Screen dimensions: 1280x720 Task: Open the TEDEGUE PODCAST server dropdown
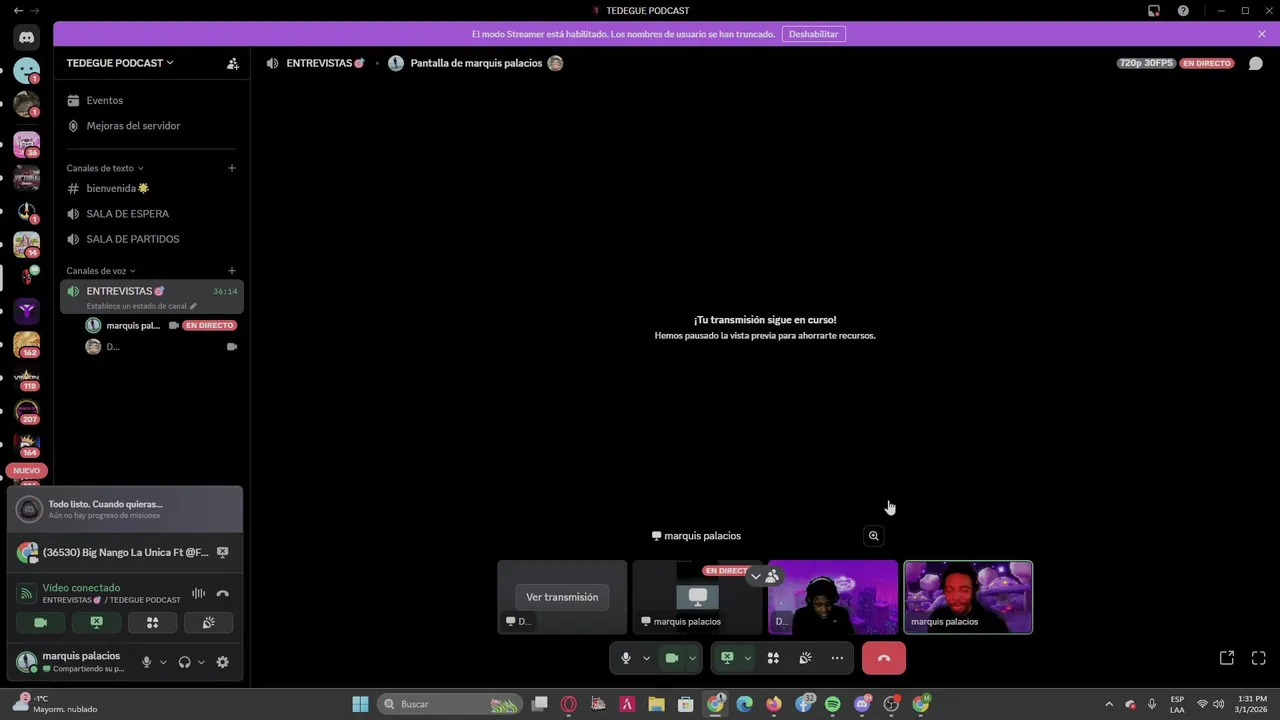point(120,63)
